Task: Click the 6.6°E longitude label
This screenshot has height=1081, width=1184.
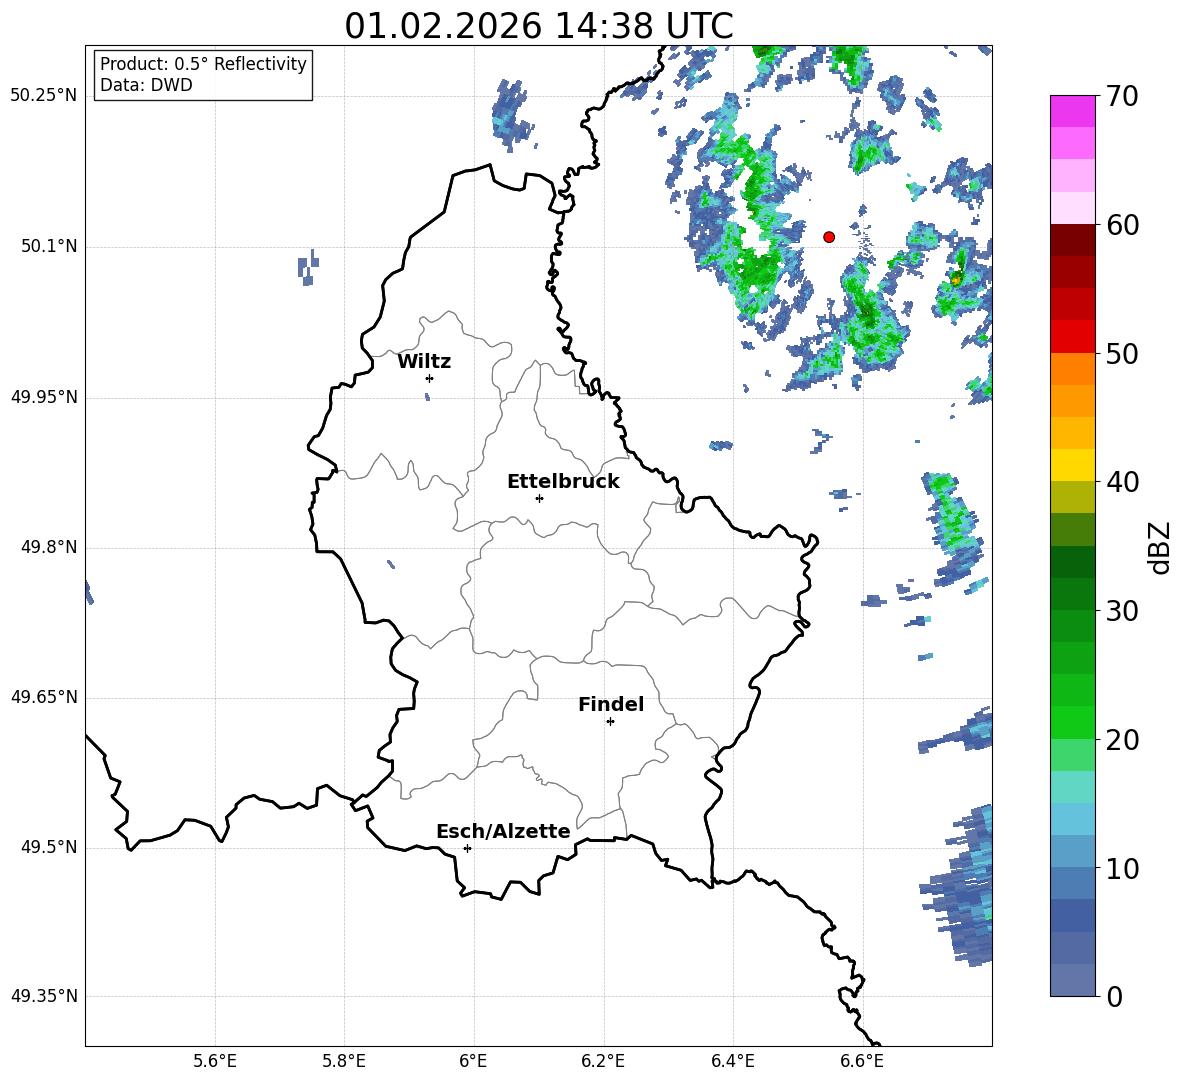Action: (x=862, y=1061)
